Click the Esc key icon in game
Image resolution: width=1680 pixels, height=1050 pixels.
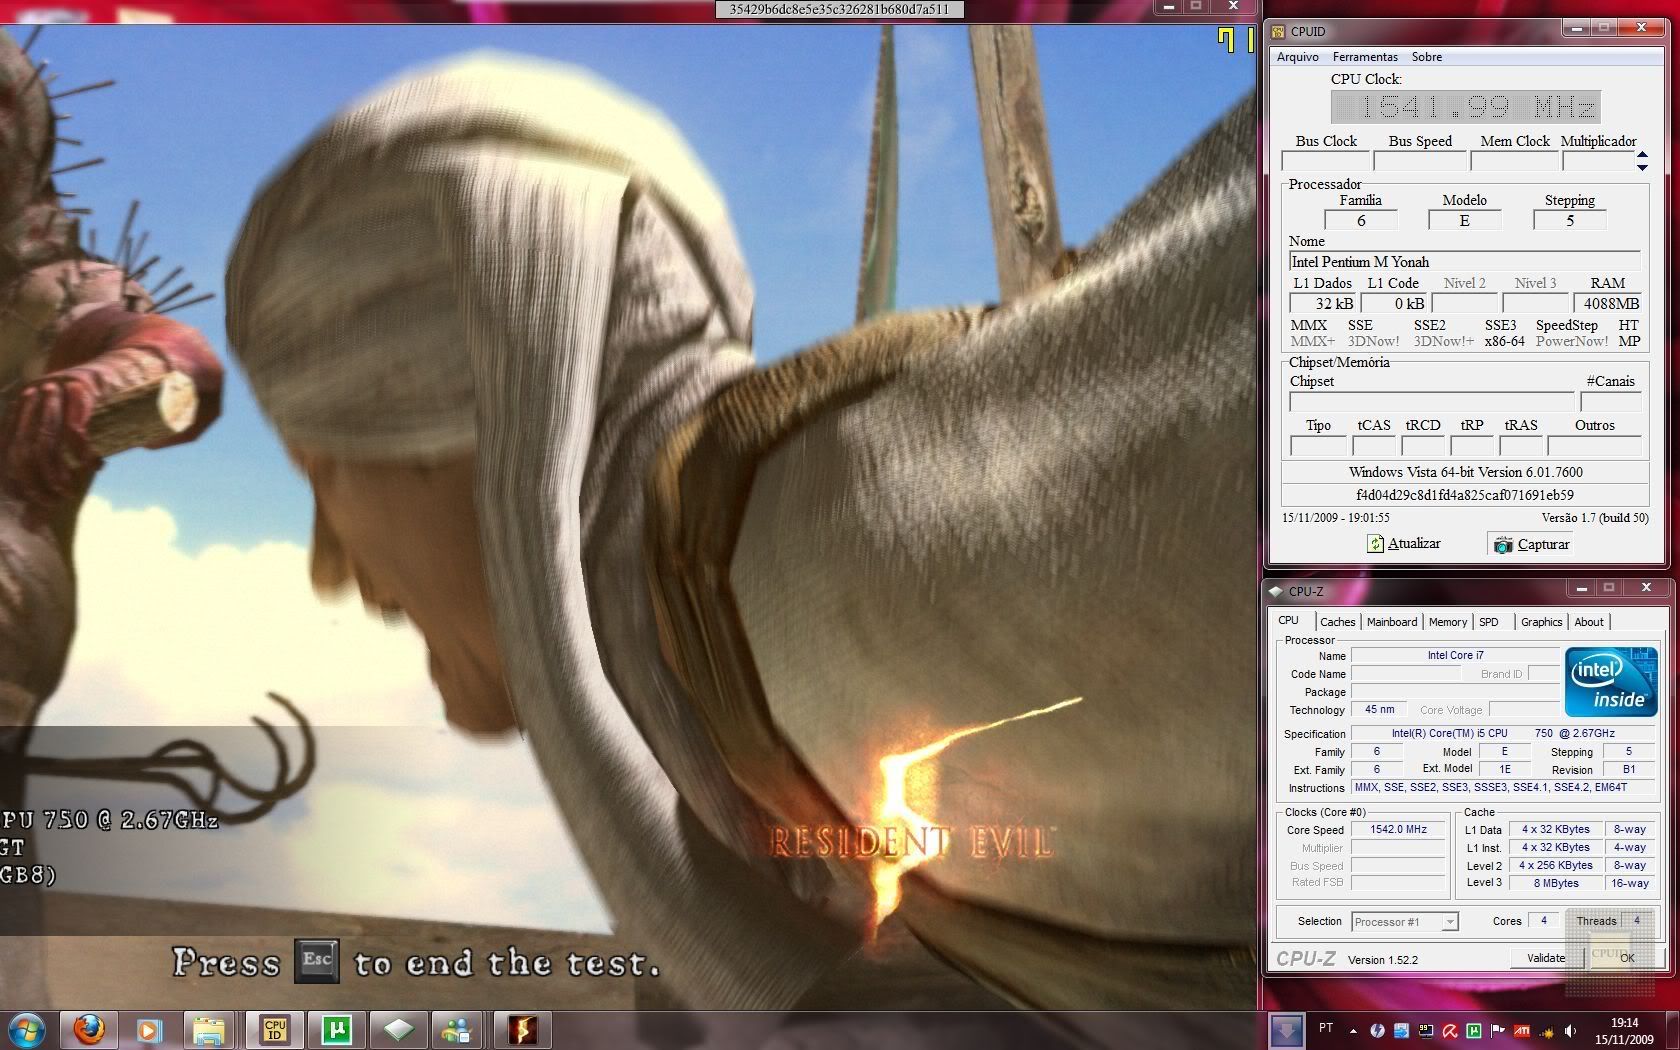pyautogui.click(x=317, y=961)
